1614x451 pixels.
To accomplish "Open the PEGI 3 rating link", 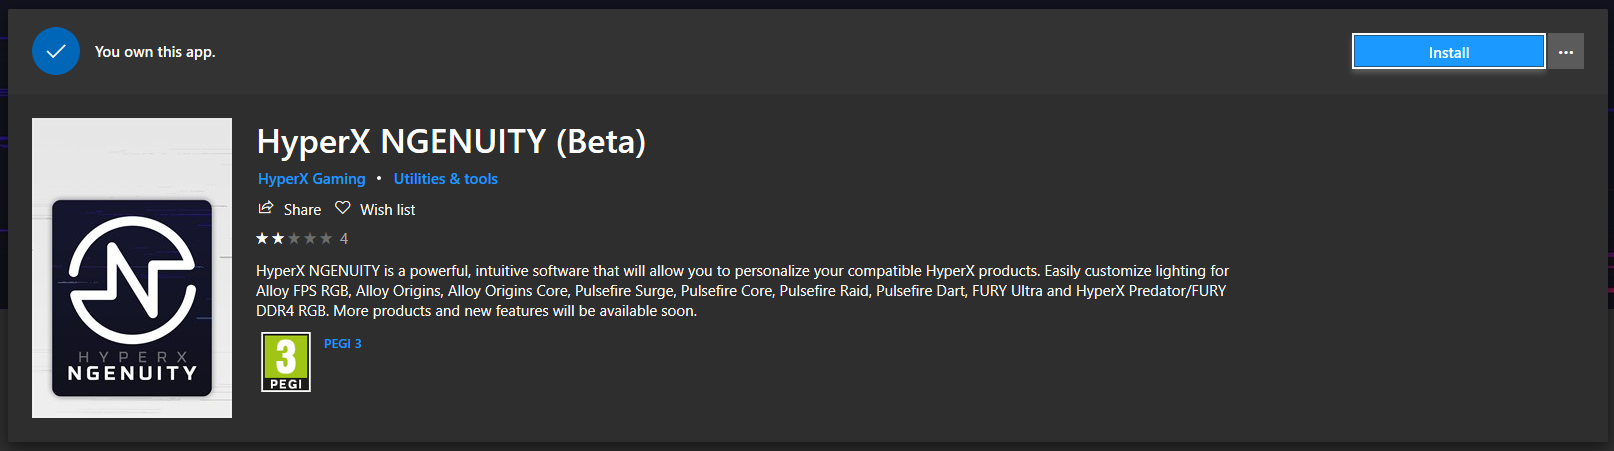I will click(x=343, y=343).
